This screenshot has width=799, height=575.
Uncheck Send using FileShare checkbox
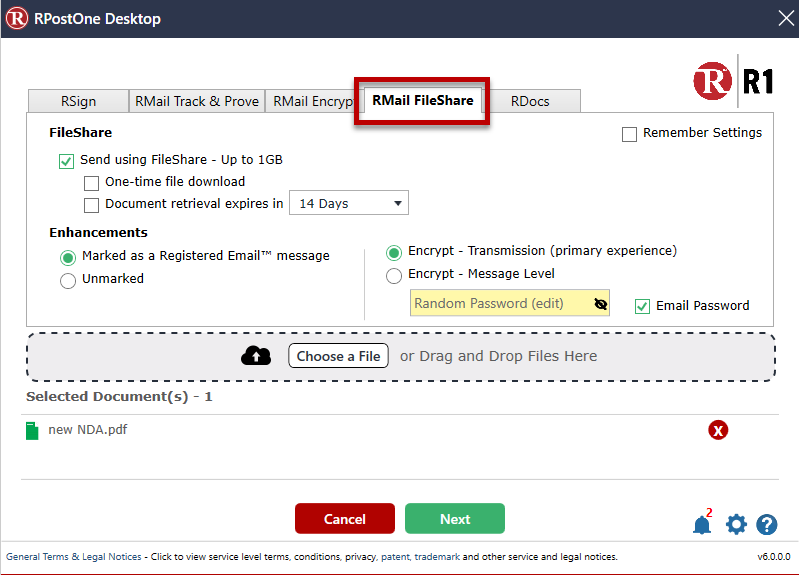tap(66, 161)
